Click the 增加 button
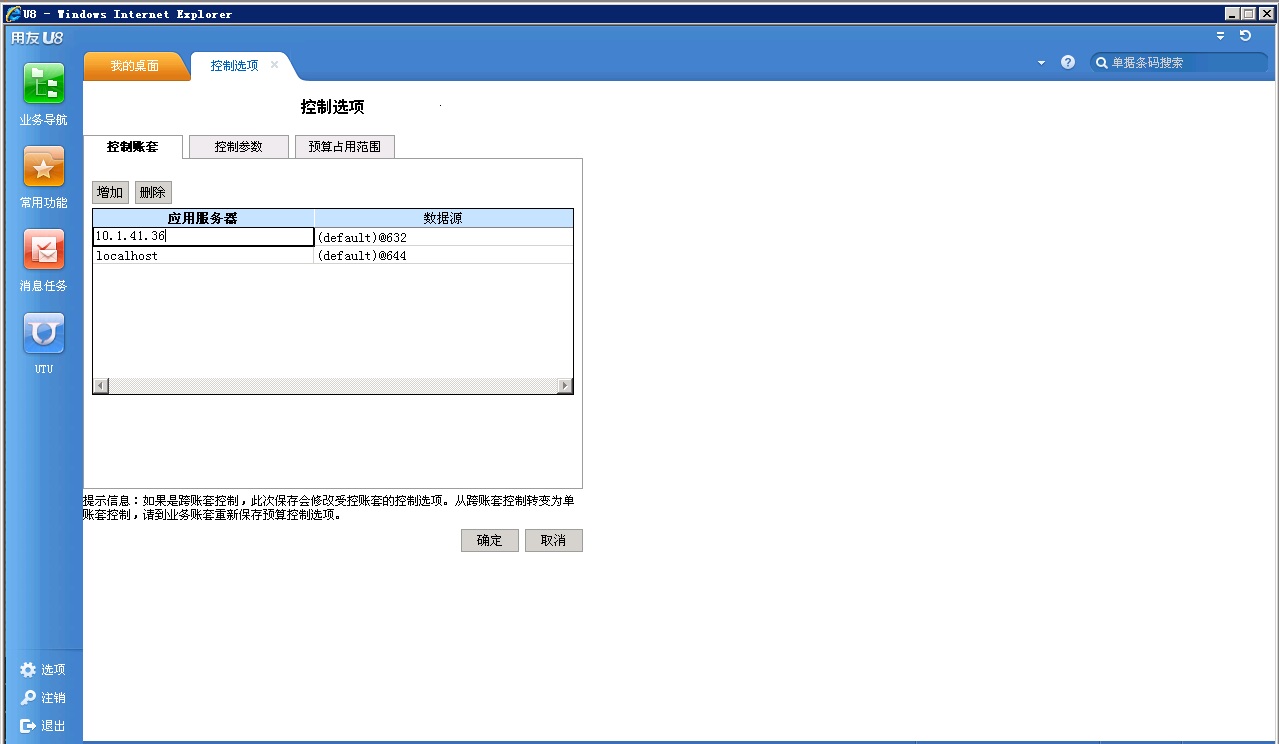 pos(110,192)
